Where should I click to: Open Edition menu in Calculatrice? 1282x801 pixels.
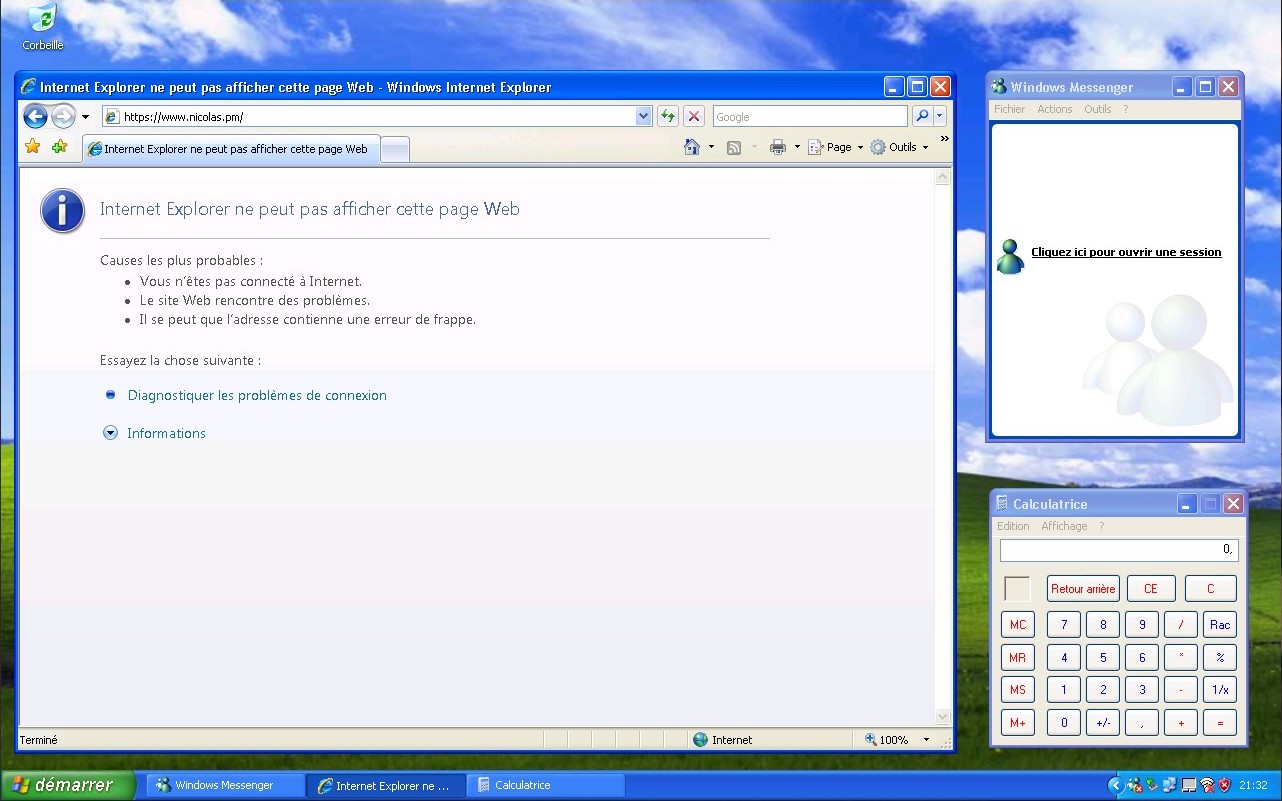click(x=1013, y=526)
